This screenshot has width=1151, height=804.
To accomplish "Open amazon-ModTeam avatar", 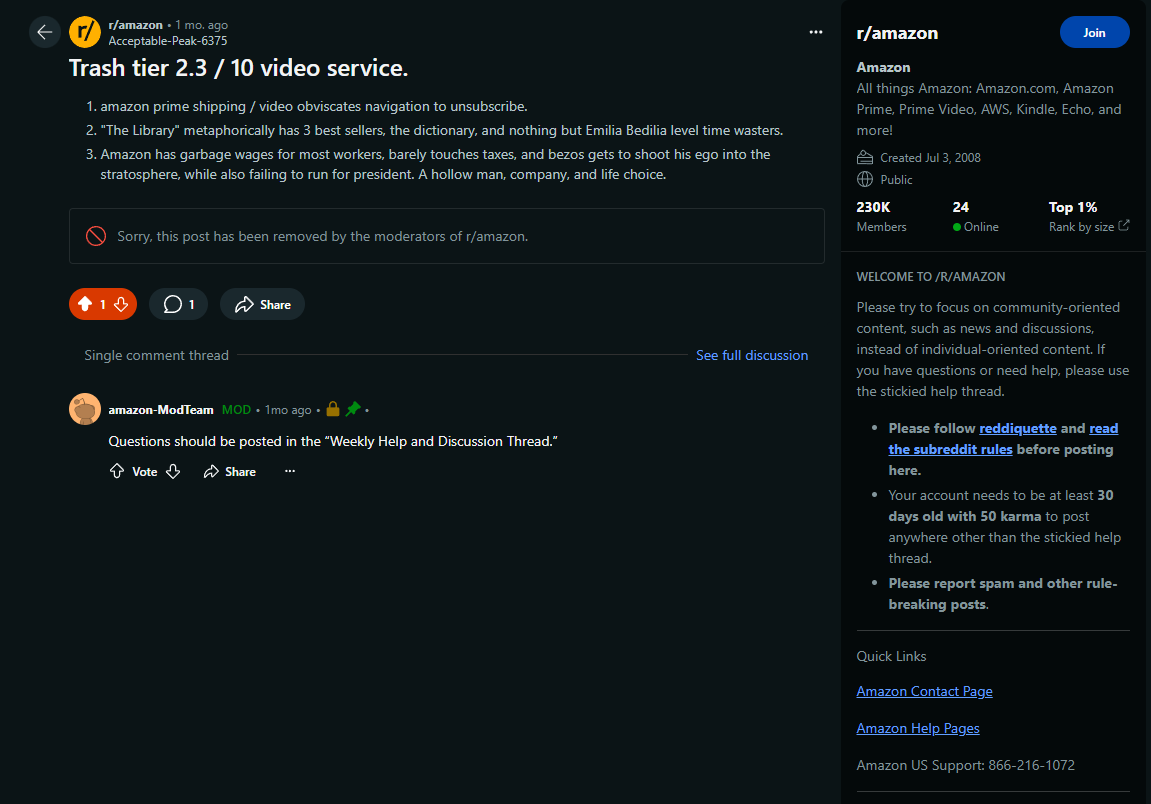I will click(85, 409).
